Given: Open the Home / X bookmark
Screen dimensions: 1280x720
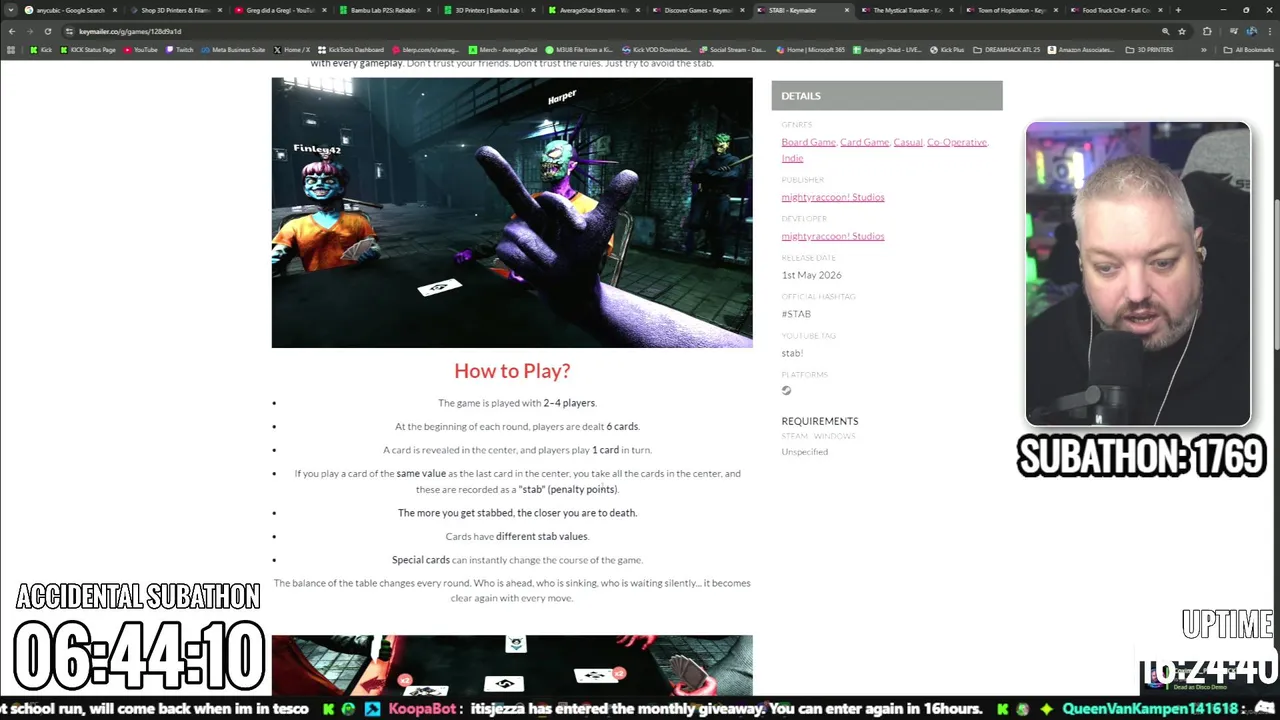Looking at the screenshot, I should point(291,49).
